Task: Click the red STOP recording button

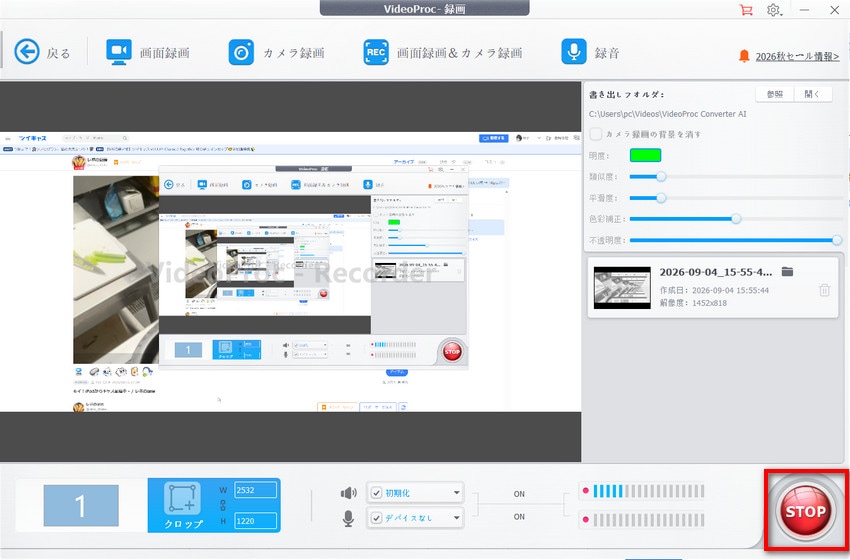Action: 805,511
